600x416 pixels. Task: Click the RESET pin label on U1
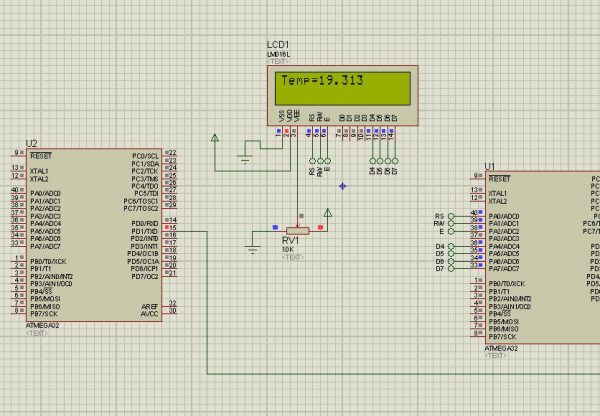click(499, 179)
